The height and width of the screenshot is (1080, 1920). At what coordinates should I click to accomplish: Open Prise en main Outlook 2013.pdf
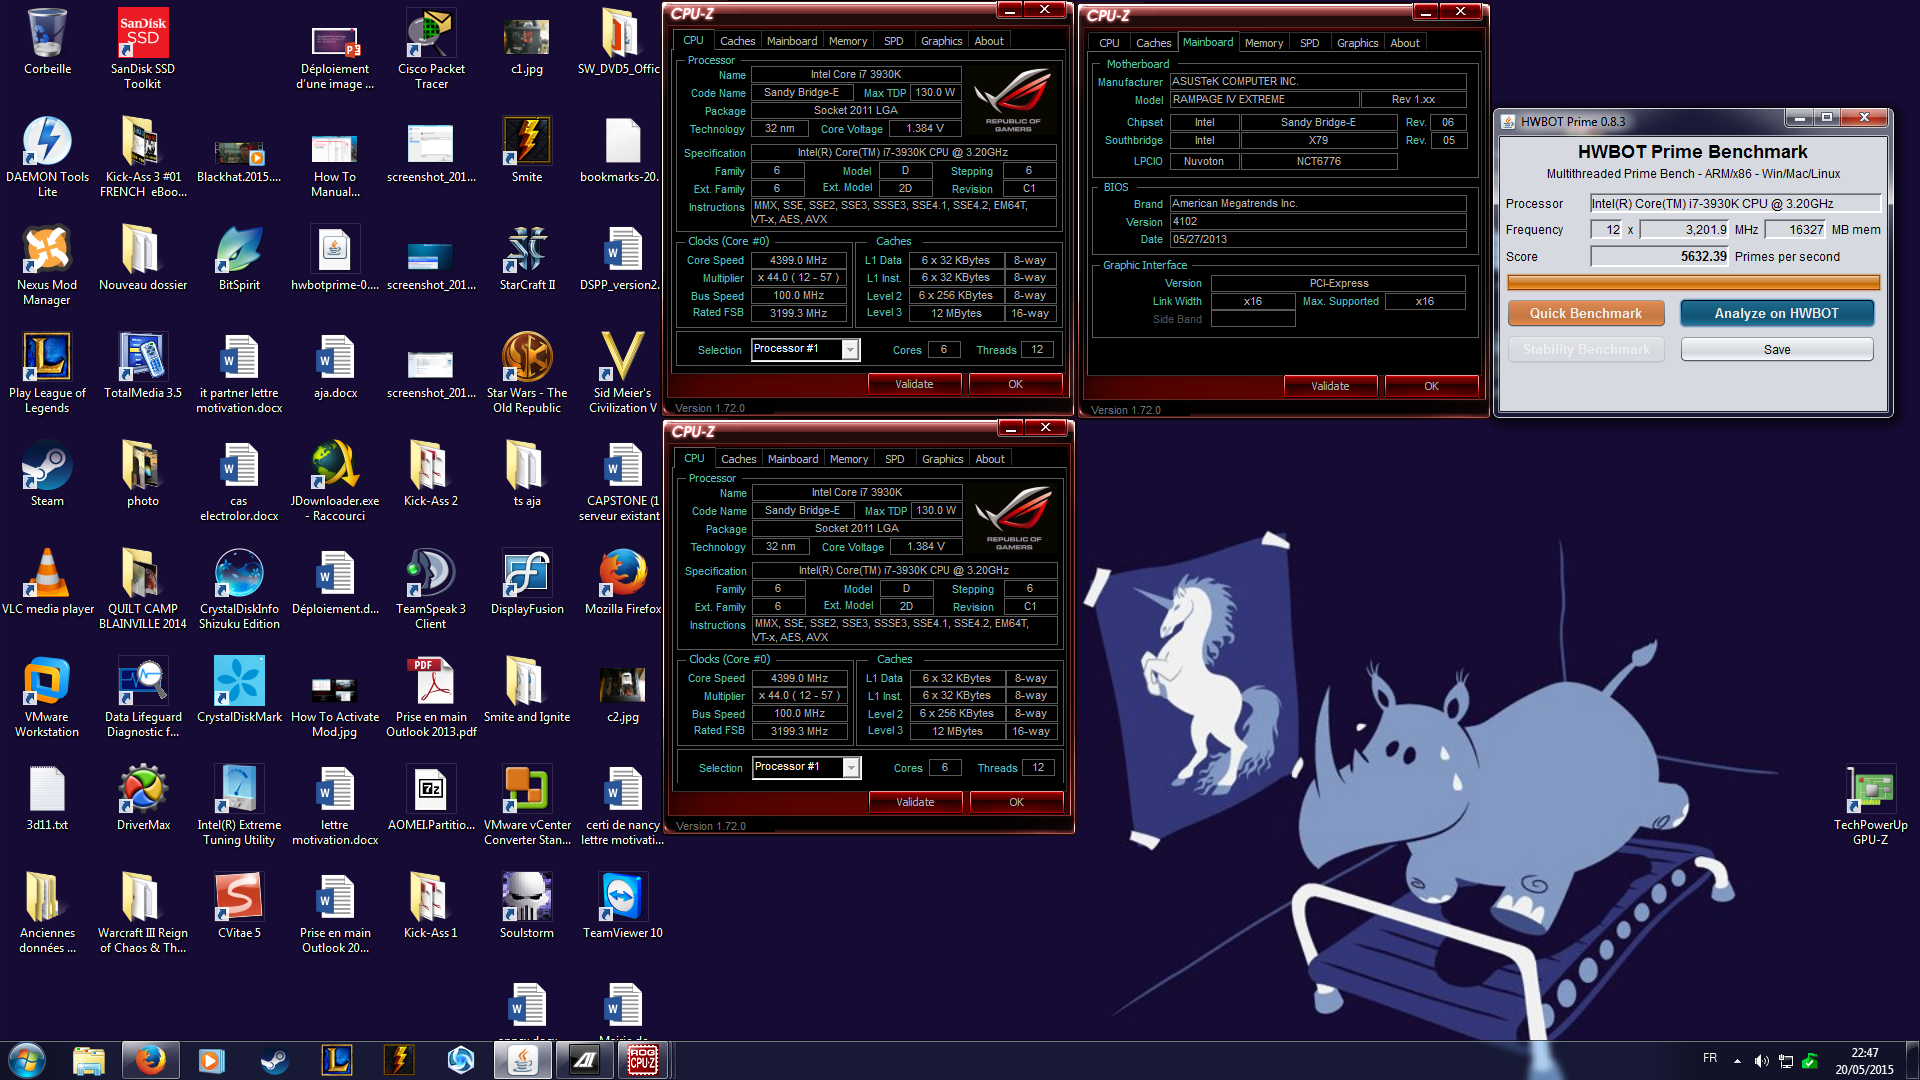[431, 696]
